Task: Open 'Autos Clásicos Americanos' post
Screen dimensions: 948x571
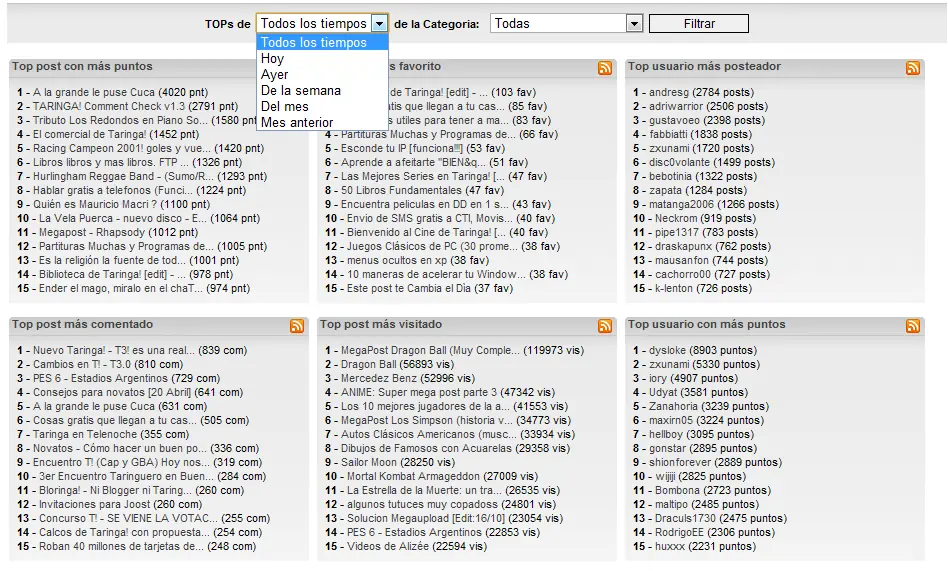Action: [x=429, y=434]
